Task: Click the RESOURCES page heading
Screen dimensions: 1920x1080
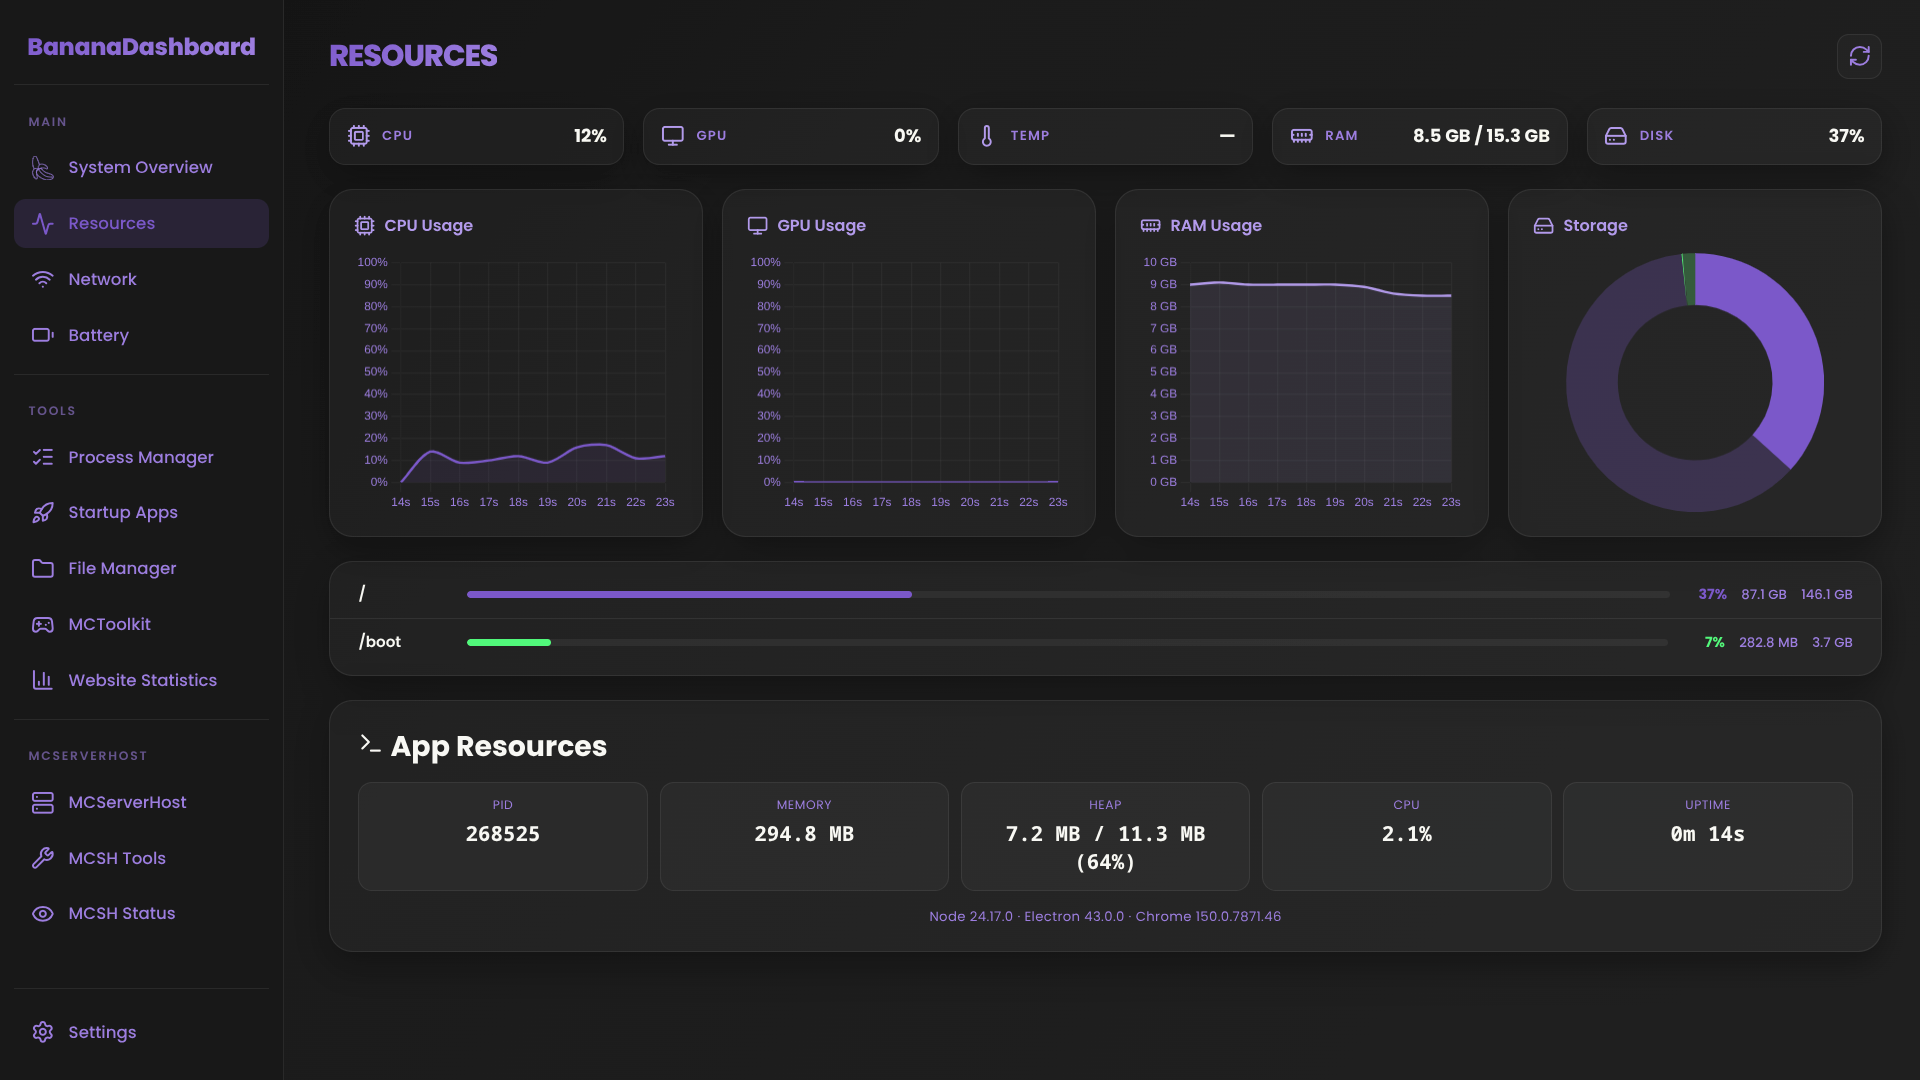Action: (x=413, y=56)
